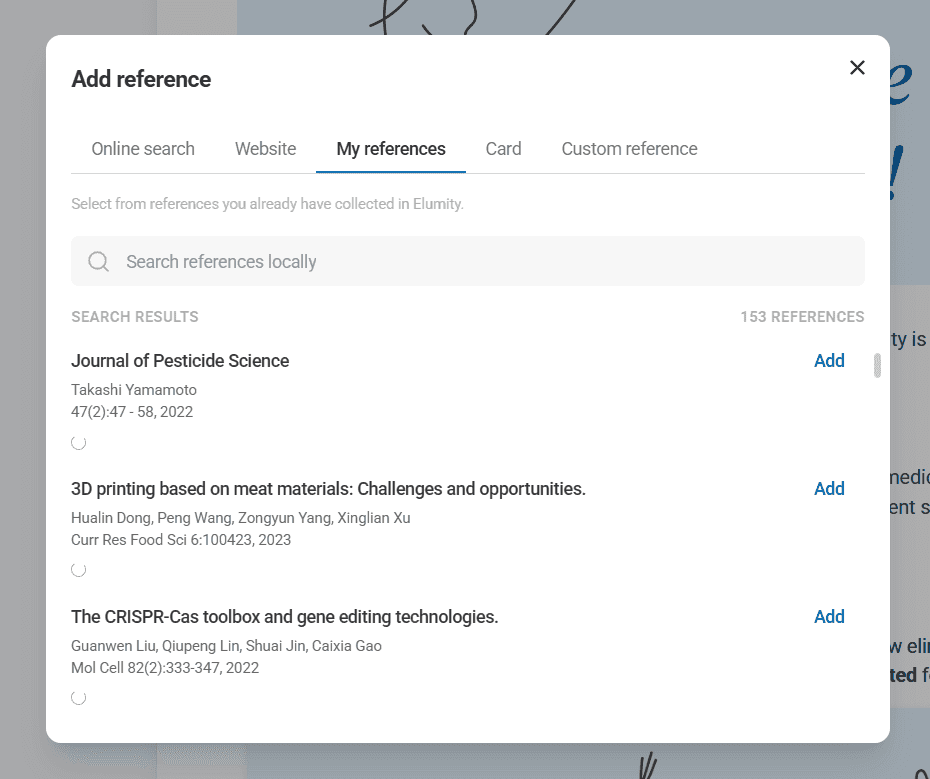Open the CRISPR-Cas toolbox article title
The image size is (930, 779).
pyautogui.click(x=284, y=617)
